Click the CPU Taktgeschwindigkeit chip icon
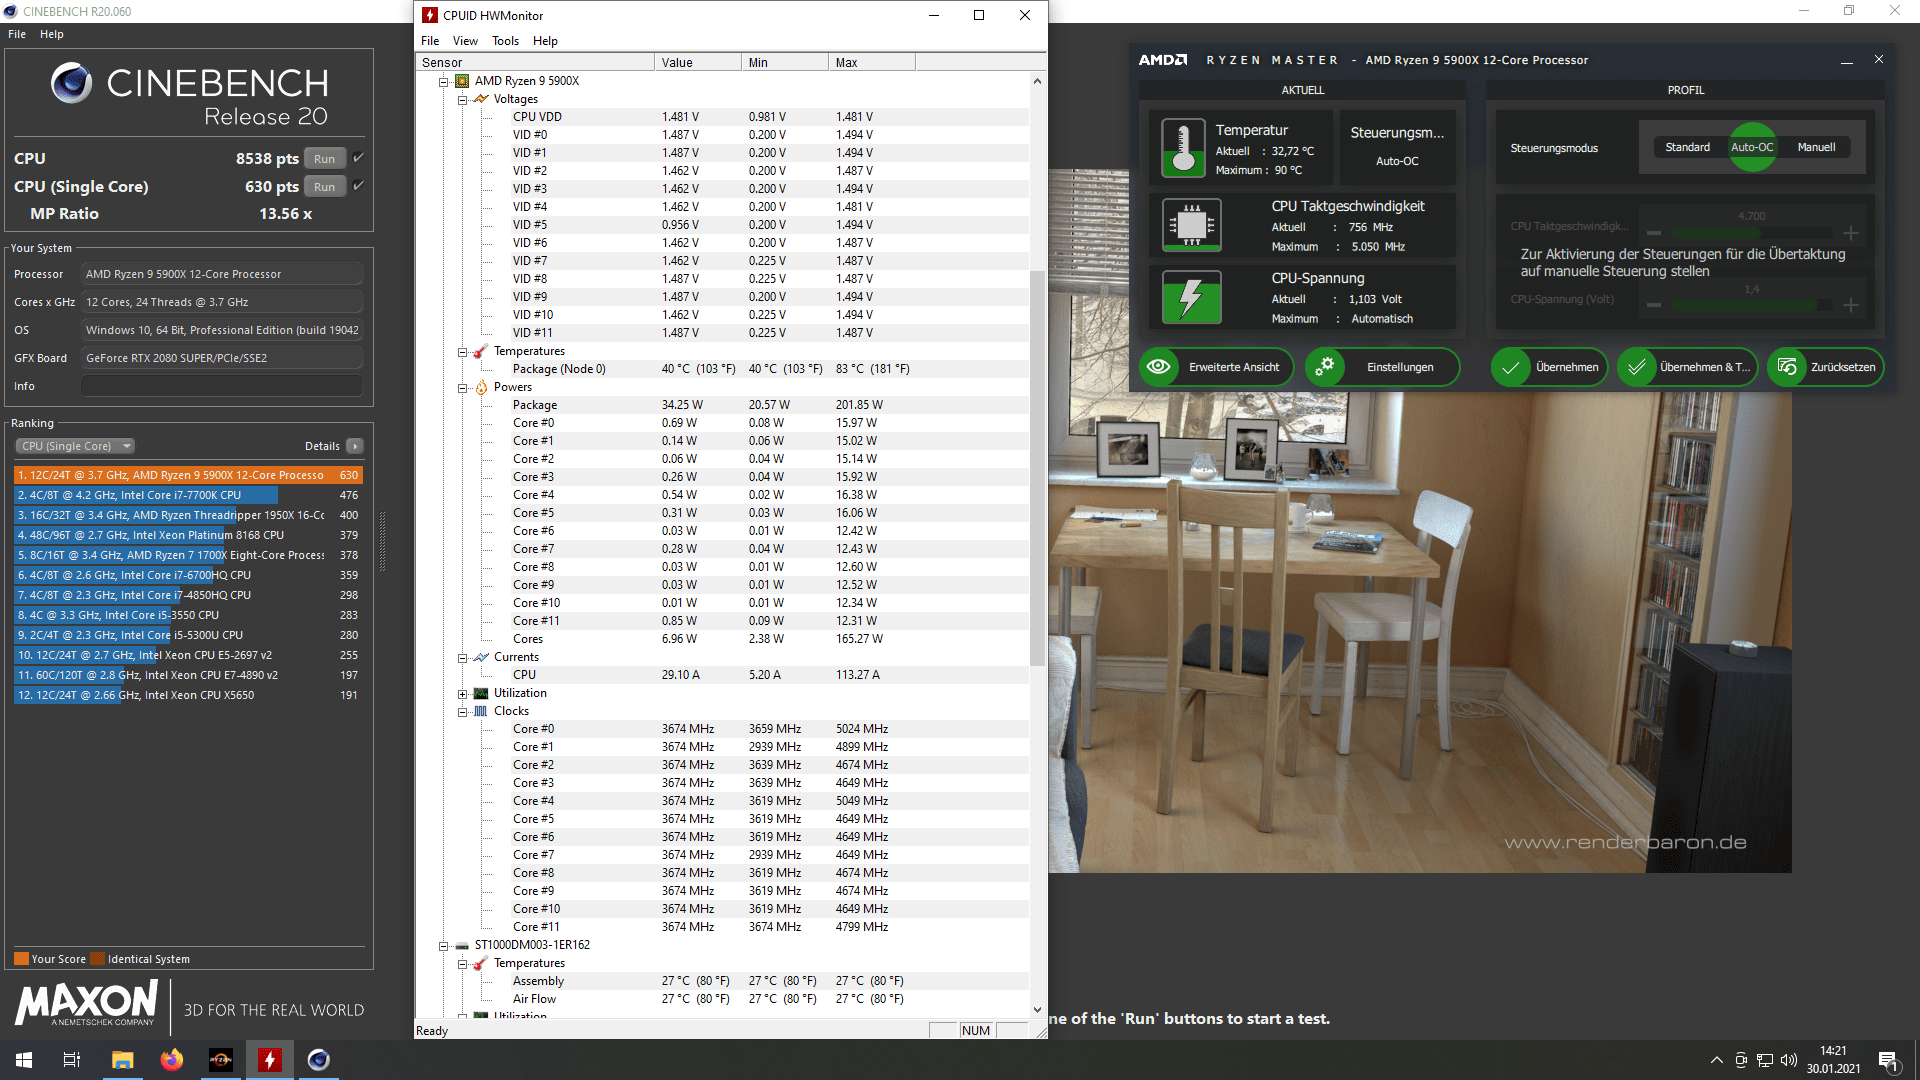1920x1080 pixels. 1191,225
